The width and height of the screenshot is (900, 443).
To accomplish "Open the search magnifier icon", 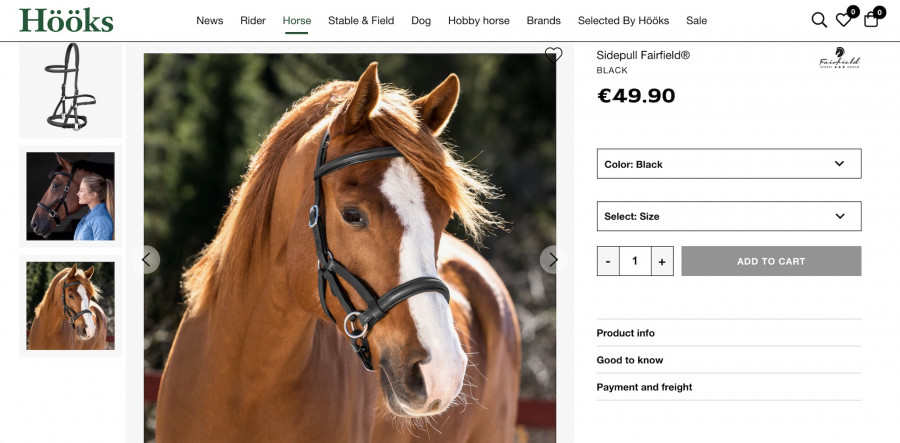I will 818,20.
